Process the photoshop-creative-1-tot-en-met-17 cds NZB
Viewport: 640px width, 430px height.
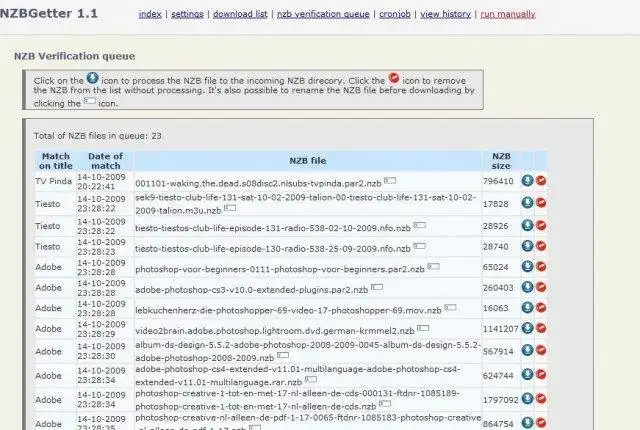tap(527, 399)
